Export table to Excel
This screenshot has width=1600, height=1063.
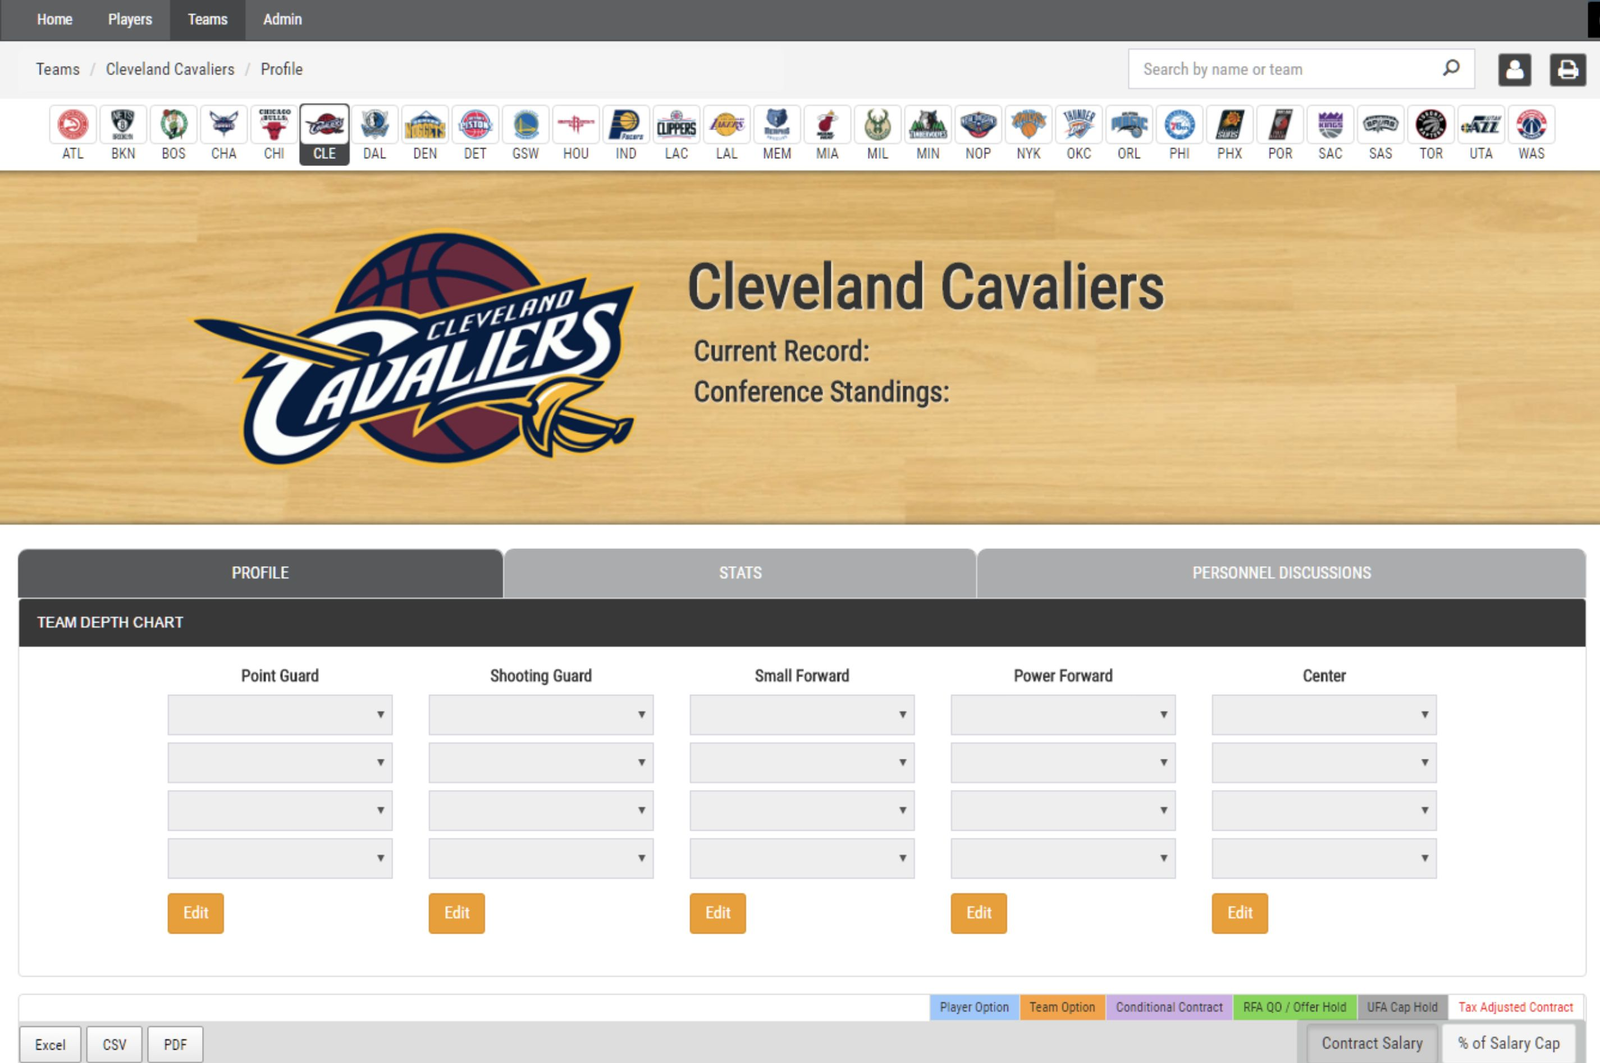tap(50, 1044)
